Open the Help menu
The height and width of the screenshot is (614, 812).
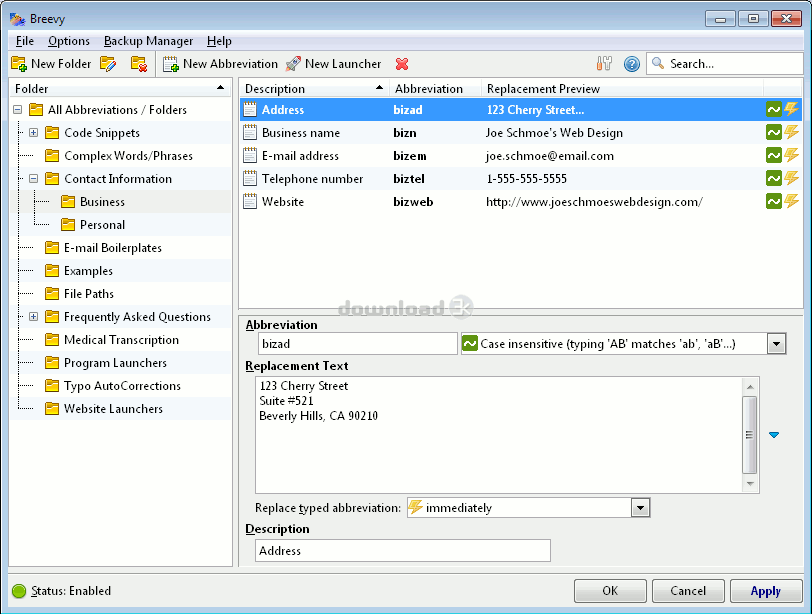click(219, 41)
